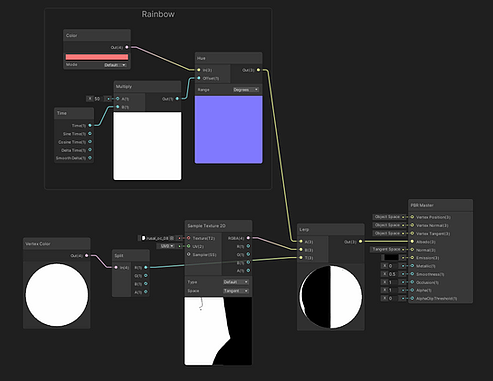This screenshot has height=381, width=493.
Task: Click the Lerp node's T(3) input port
Action: point(301,258)
